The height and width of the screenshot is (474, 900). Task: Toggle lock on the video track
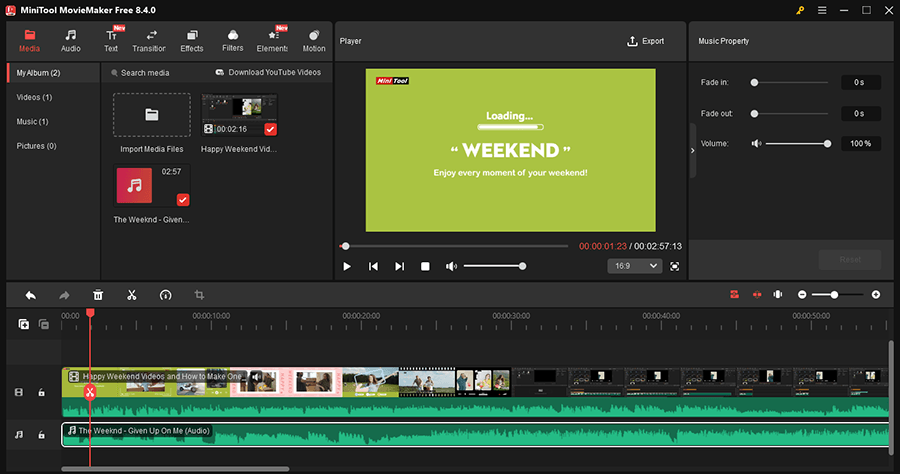[41, 393]
